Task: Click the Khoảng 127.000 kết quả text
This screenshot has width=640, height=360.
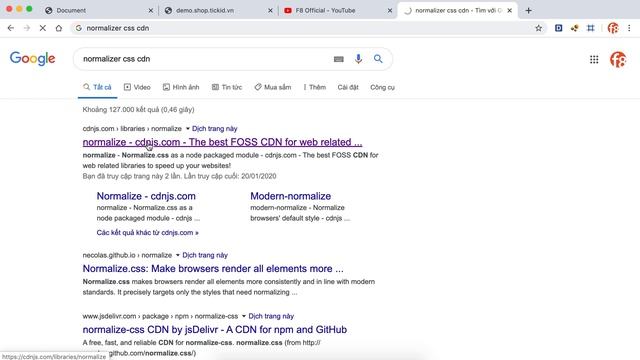Action: tap(138, 109)
